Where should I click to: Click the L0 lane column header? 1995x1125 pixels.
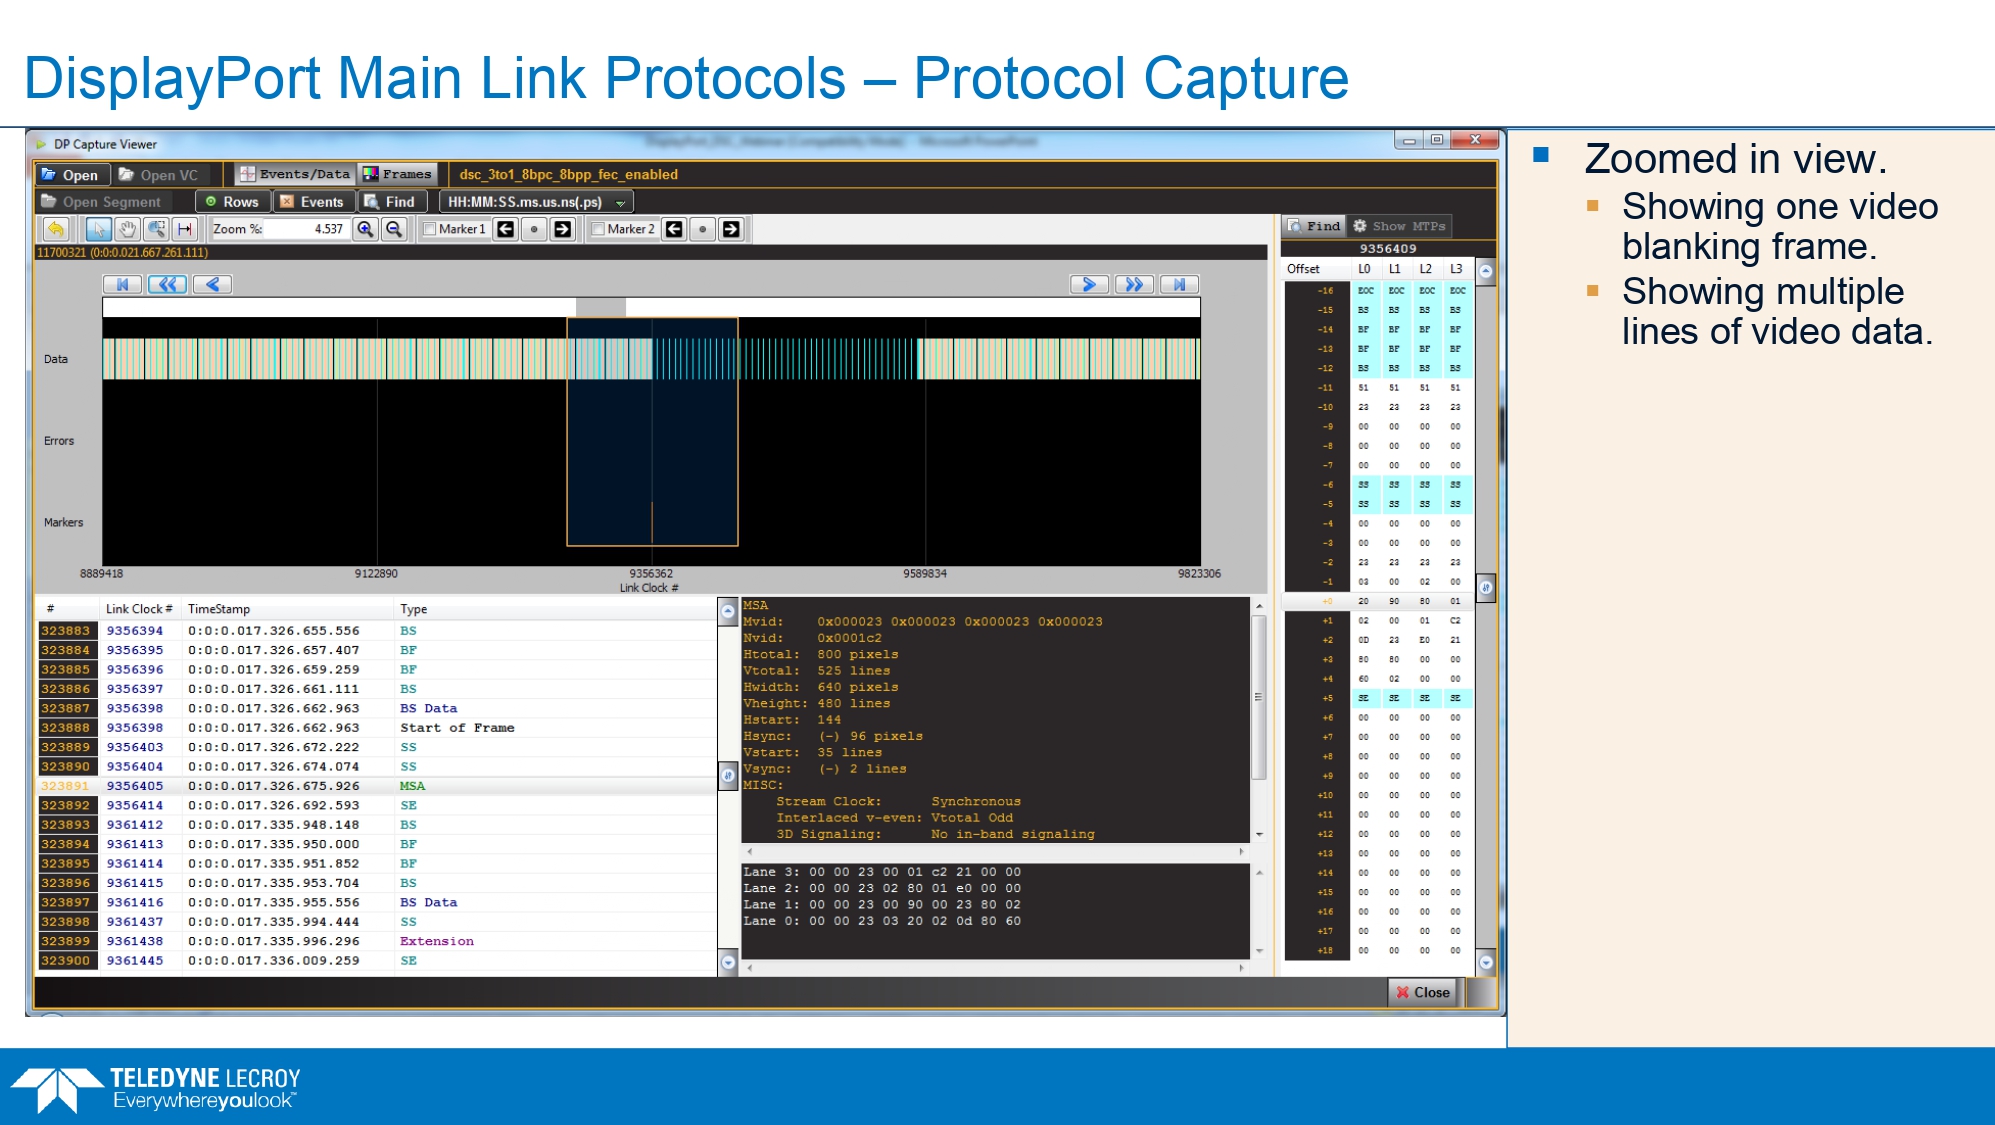pos(1364,269)
